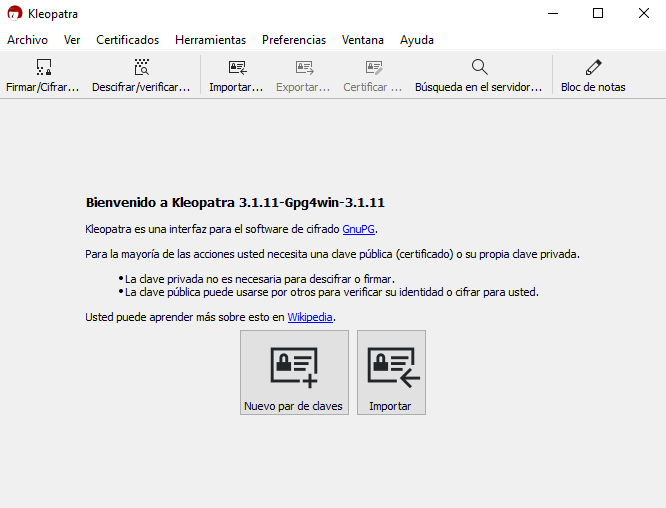Viewport: 666px width, 508px height.
Task: Open the Descifrar/verificar tool
Action: (141, 75)
